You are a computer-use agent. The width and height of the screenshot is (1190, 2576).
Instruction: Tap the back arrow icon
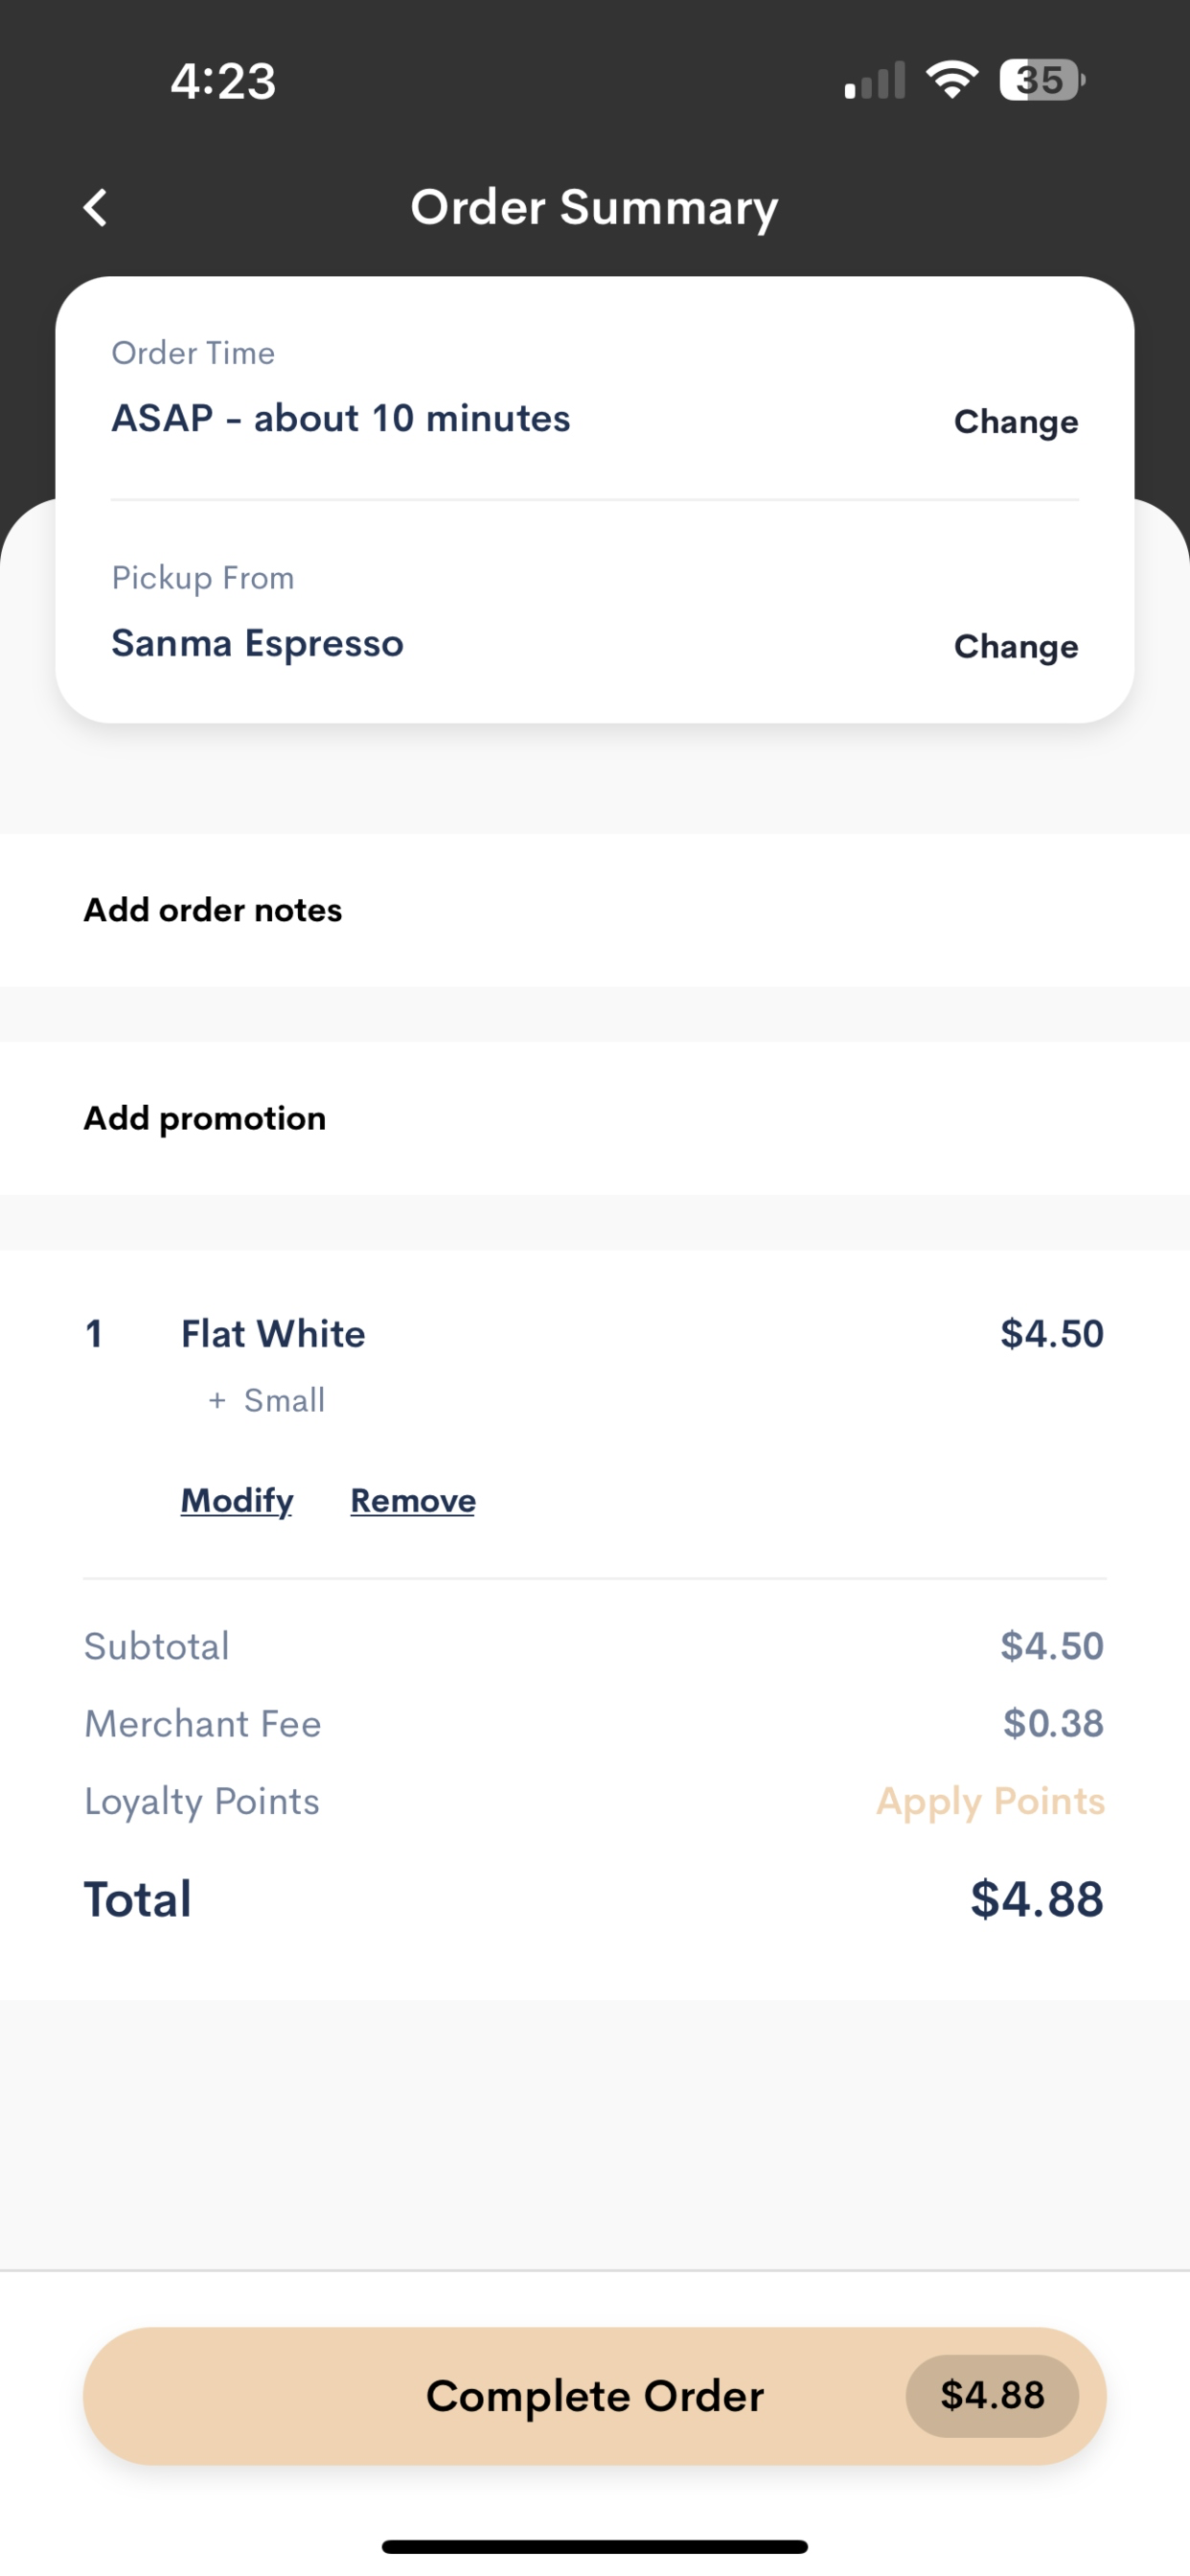pos(95,208)
